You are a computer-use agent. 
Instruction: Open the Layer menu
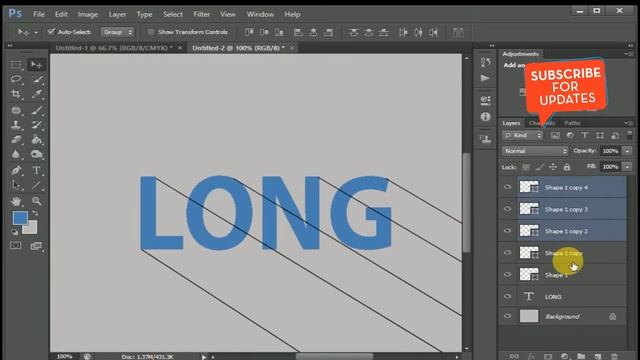[x=117, y=14]
